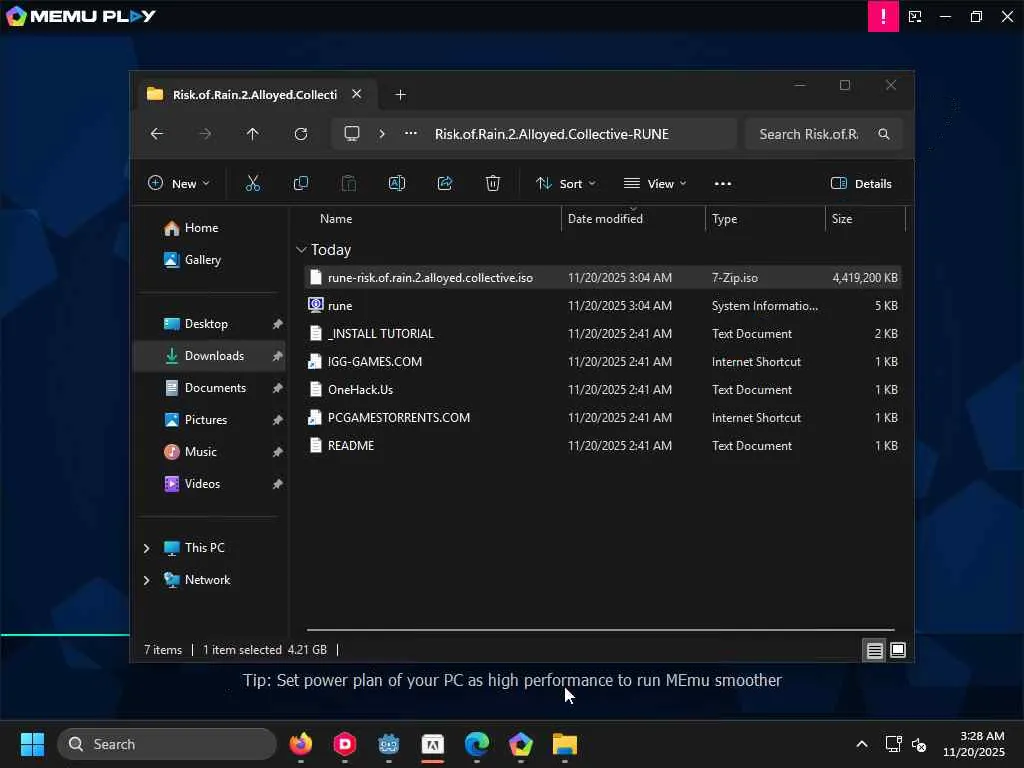
Task: Select the IGG-GAMES.COM shortcut
Action: click(x=602, y=362)
